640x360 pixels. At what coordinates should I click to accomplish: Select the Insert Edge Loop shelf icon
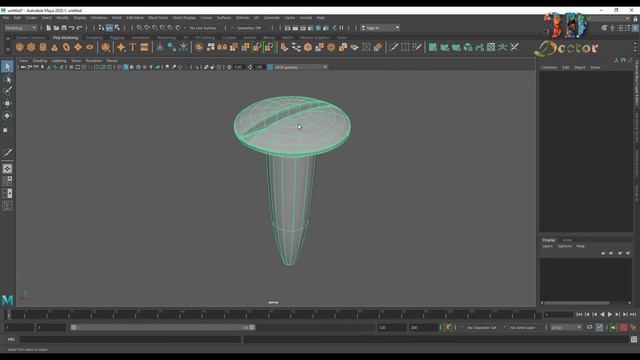405,47
